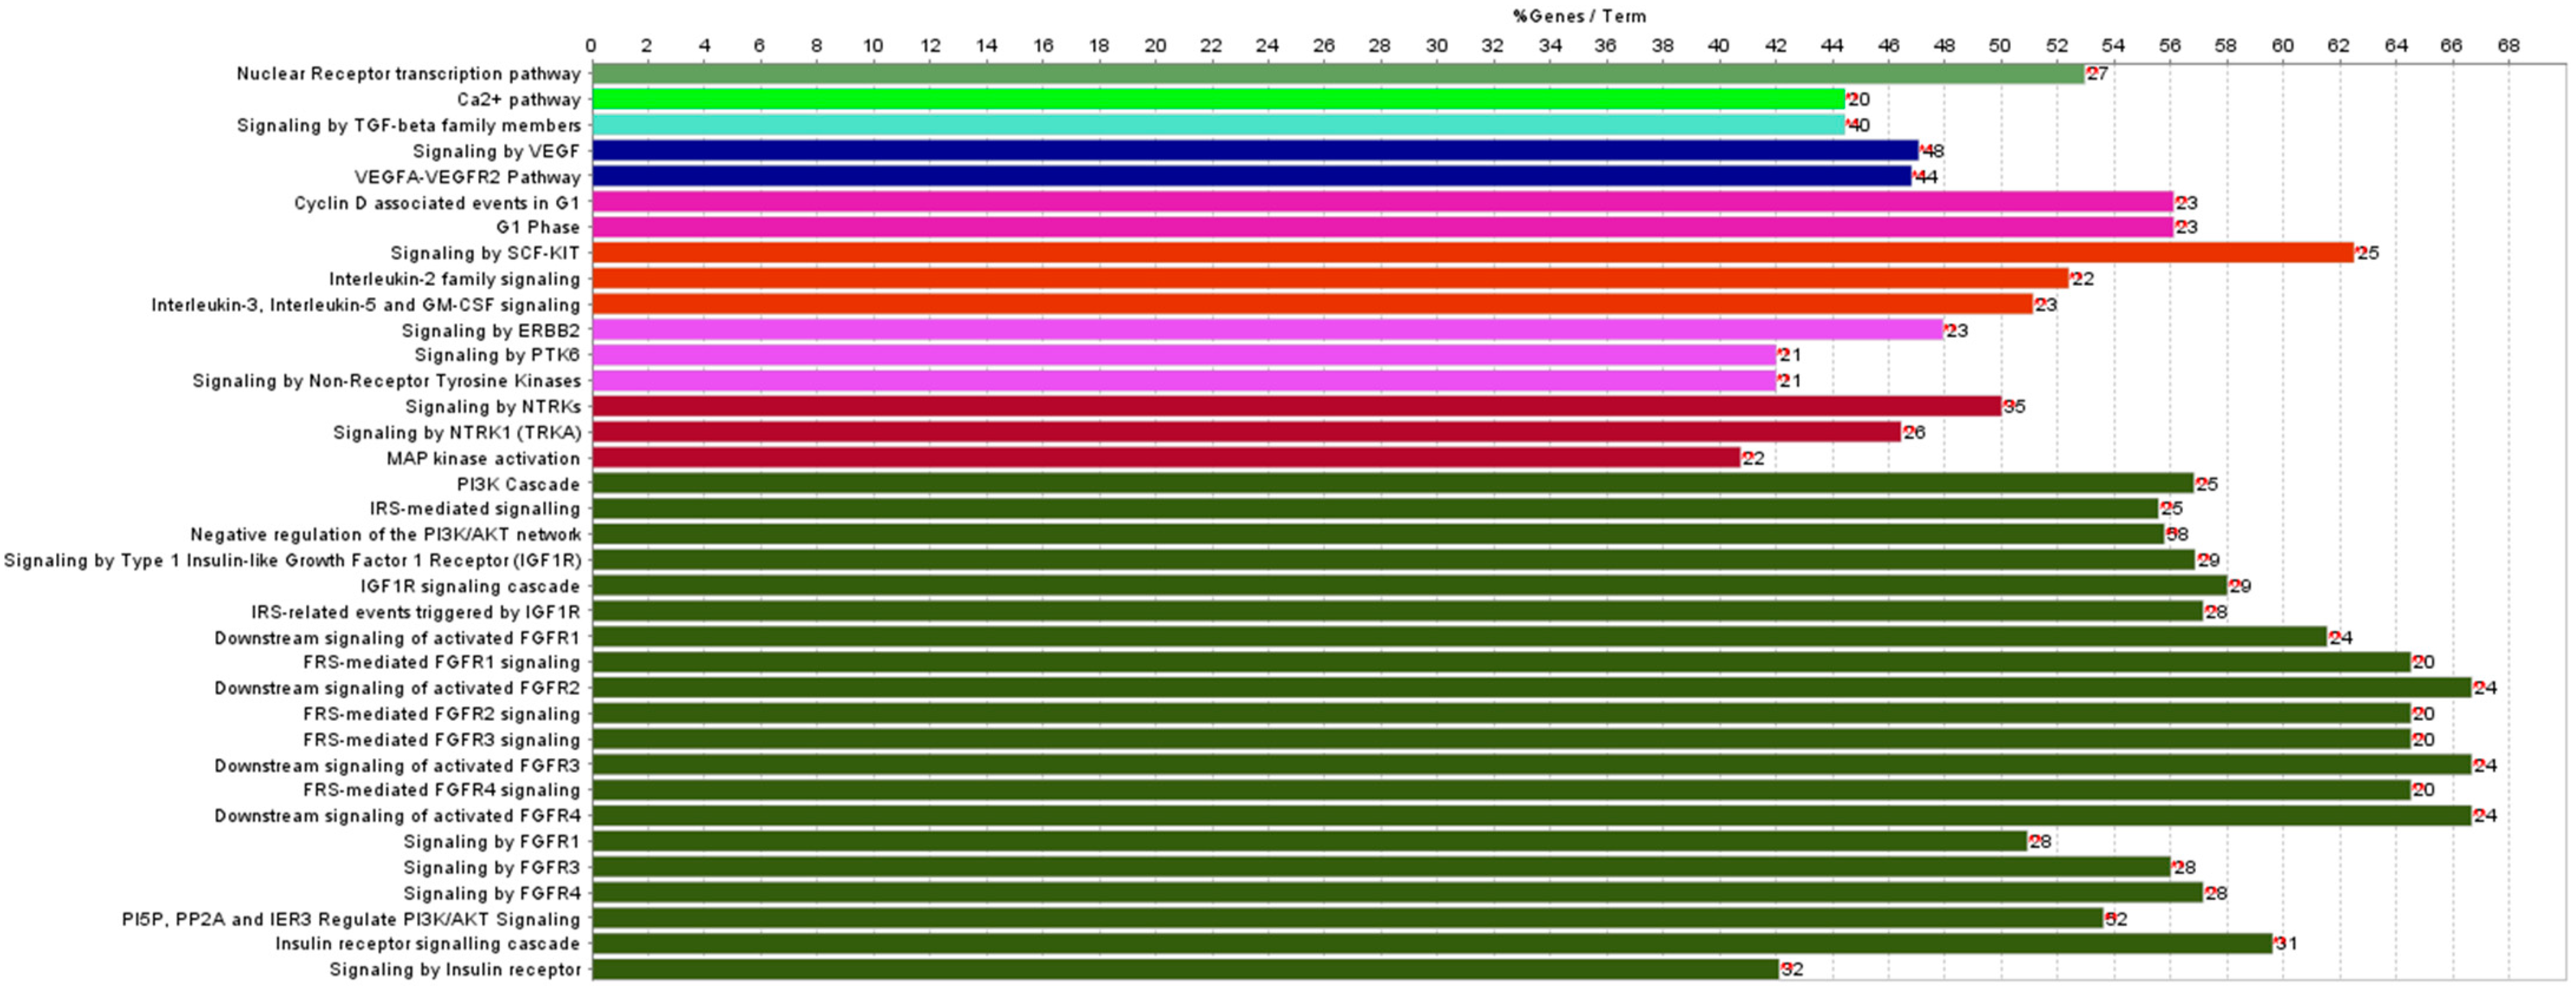Click the Insulin receptor signalling cascade bar

pos(1432,943)
